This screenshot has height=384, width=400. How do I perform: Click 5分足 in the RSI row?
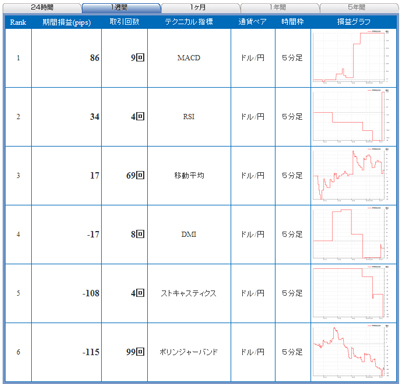[292, 117]
